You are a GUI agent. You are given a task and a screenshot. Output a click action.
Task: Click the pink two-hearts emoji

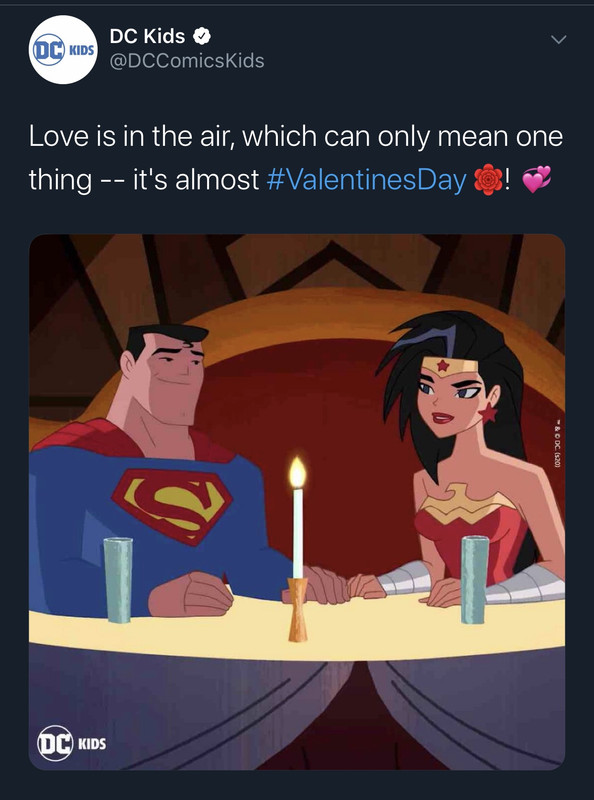(538, 179)
